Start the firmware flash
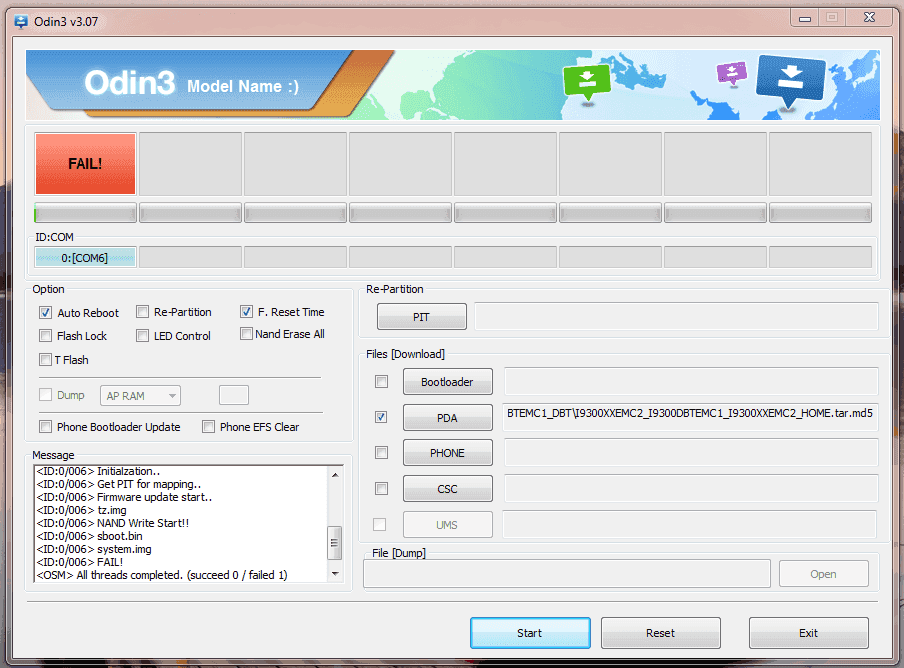 tap(530, 633)
